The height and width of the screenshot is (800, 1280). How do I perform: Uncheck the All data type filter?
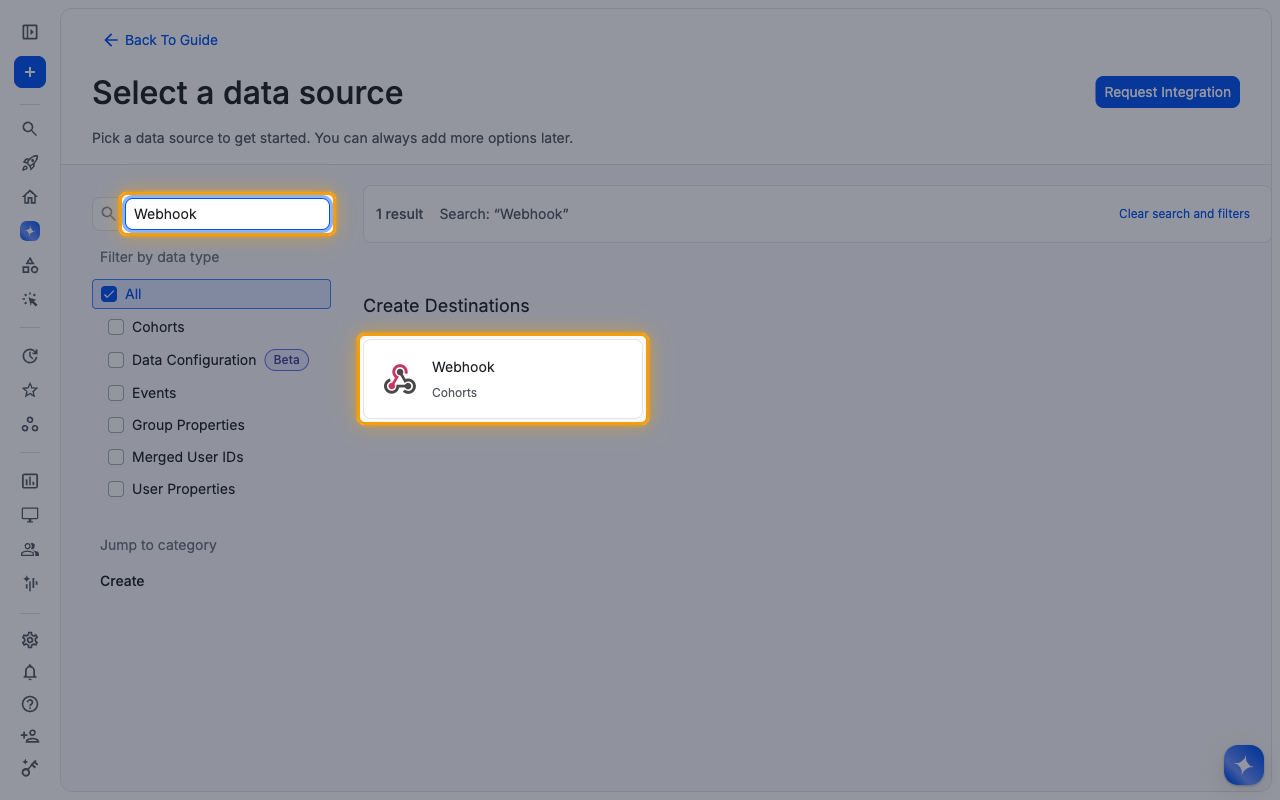pos(110,294)
